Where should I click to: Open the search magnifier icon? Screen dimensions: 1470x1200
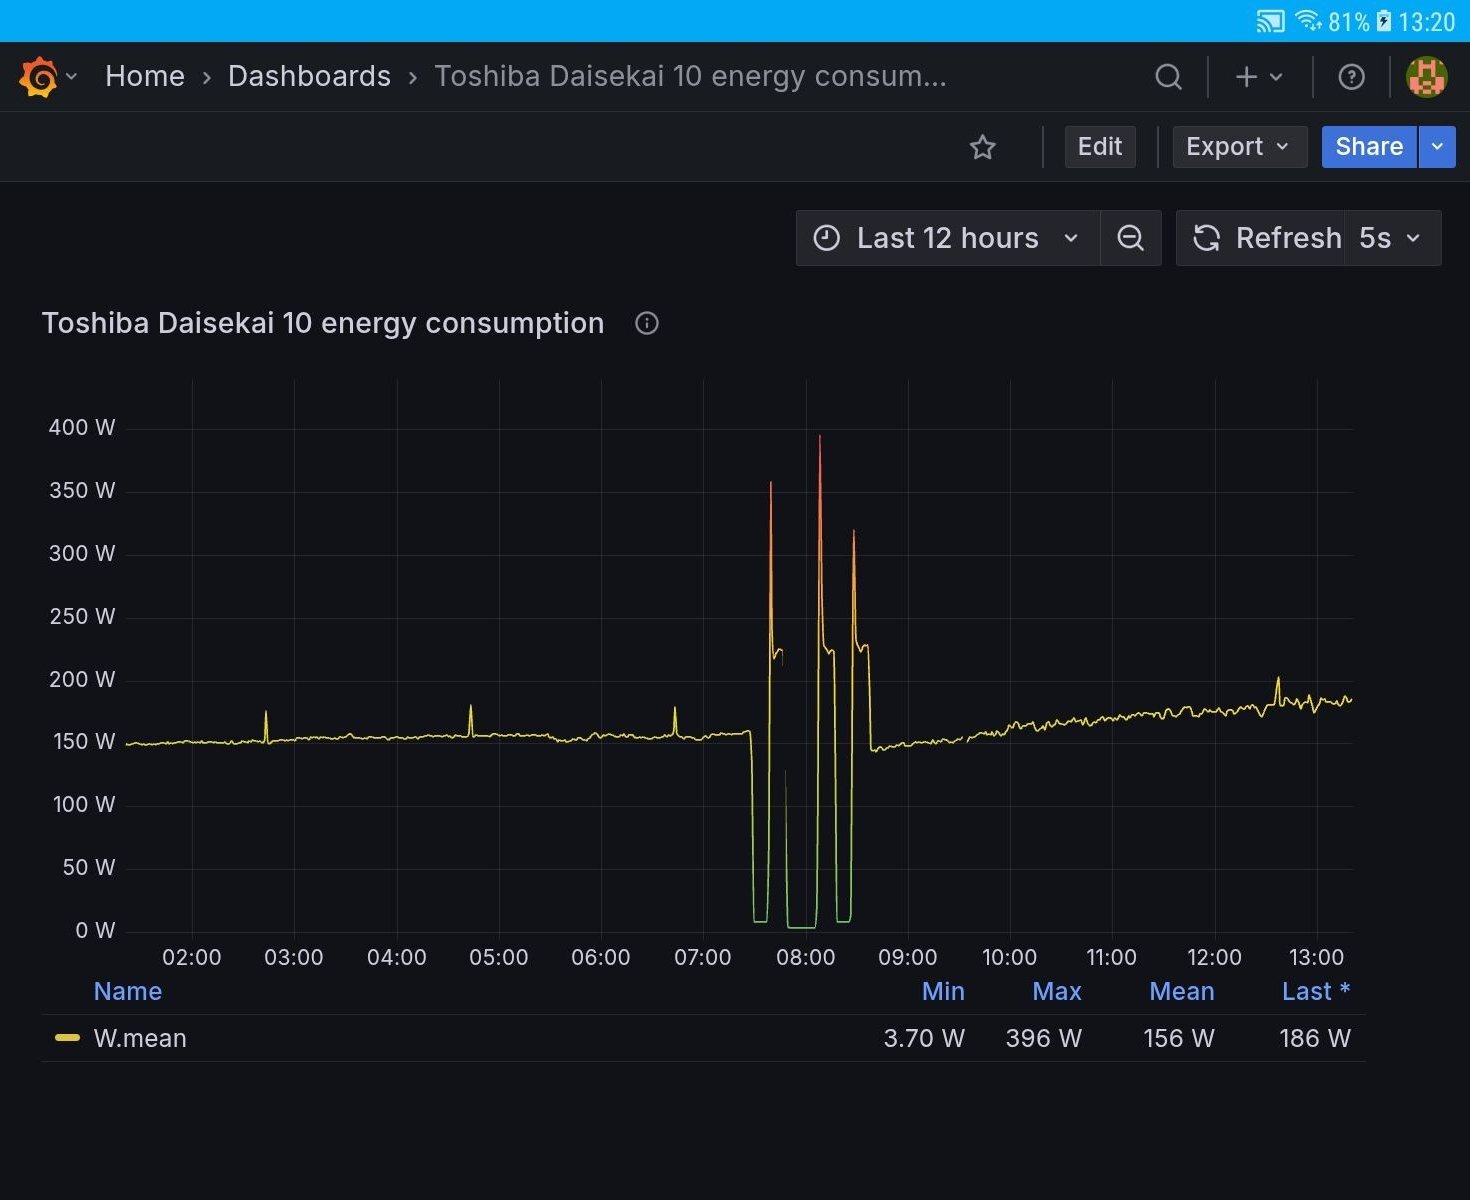(x=1168, y=77)
